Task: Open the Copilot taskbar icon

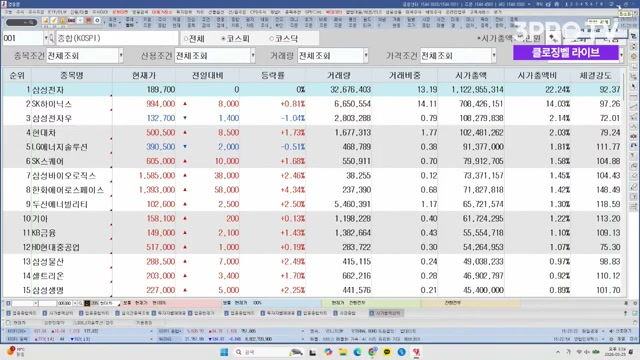Action: click(328, 352)
